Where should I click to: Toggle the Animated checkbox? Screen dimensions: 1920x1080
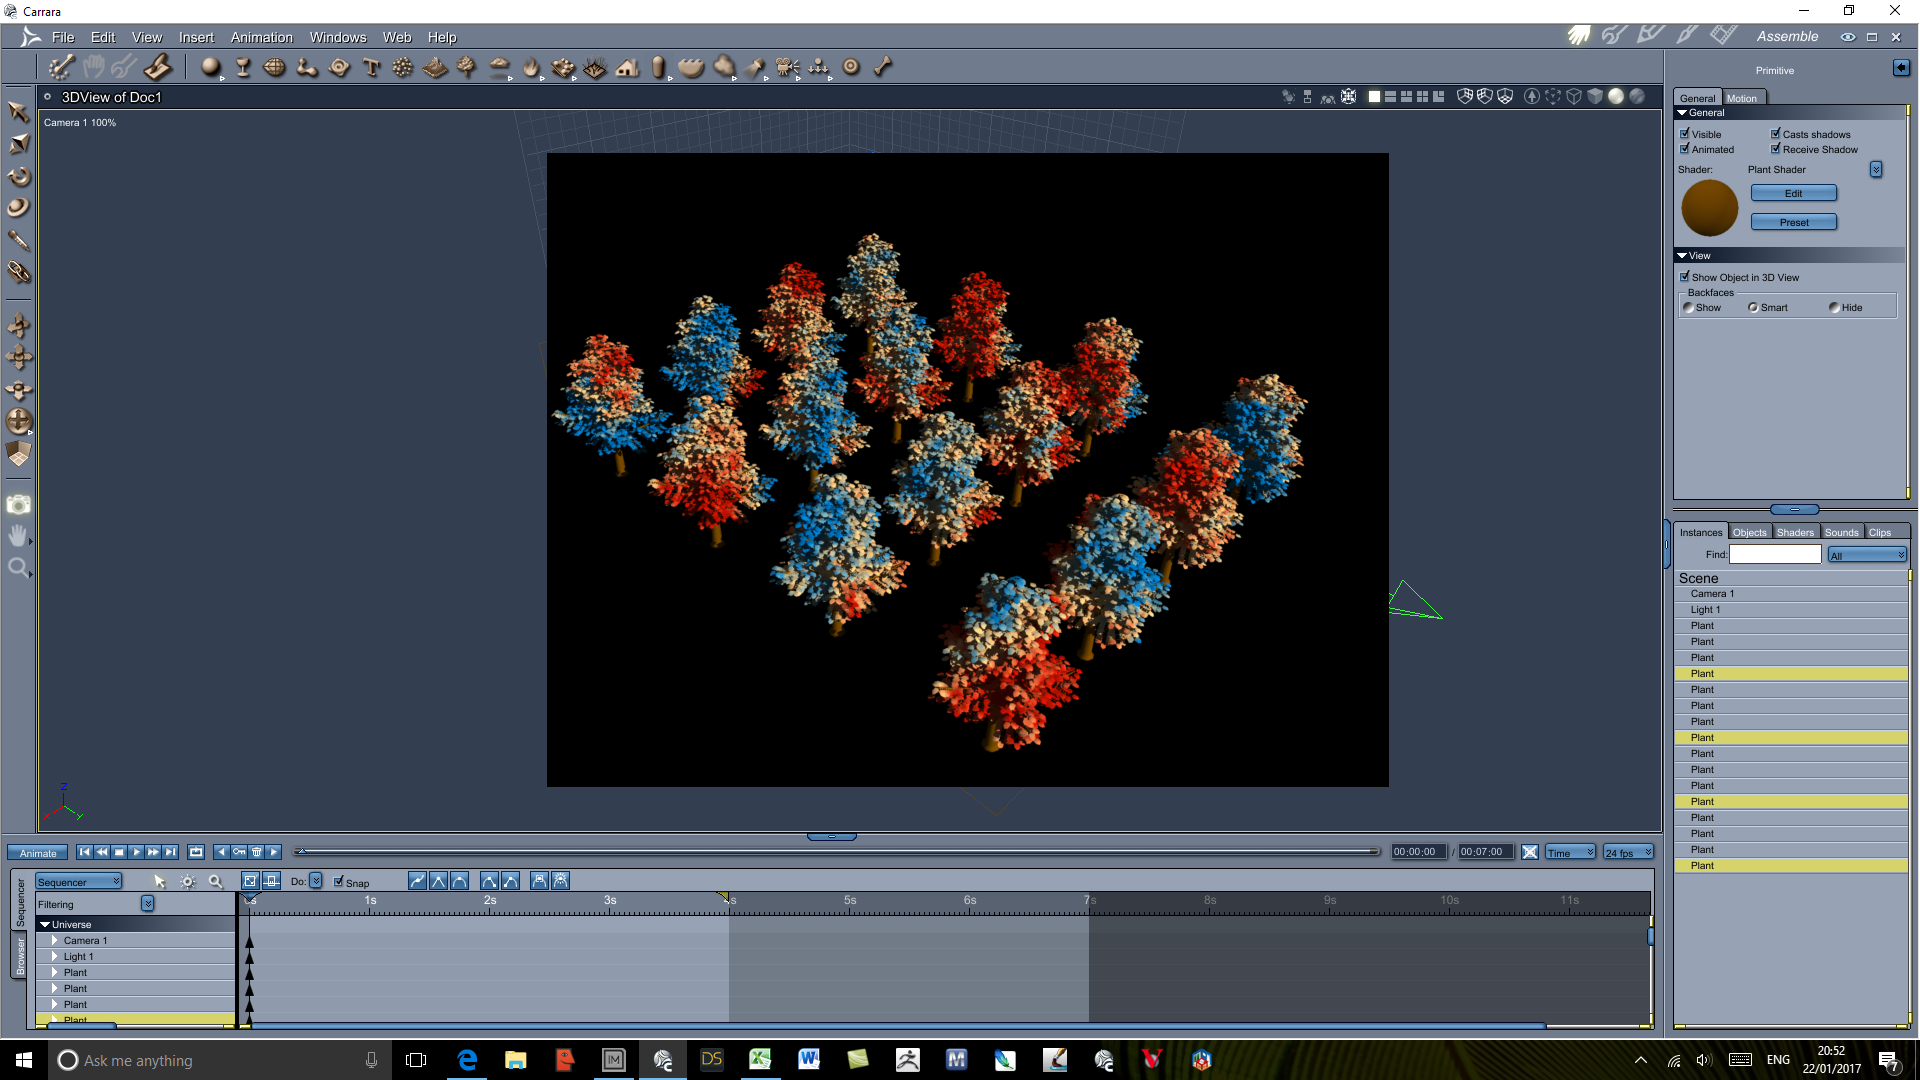pos(1685,149)
